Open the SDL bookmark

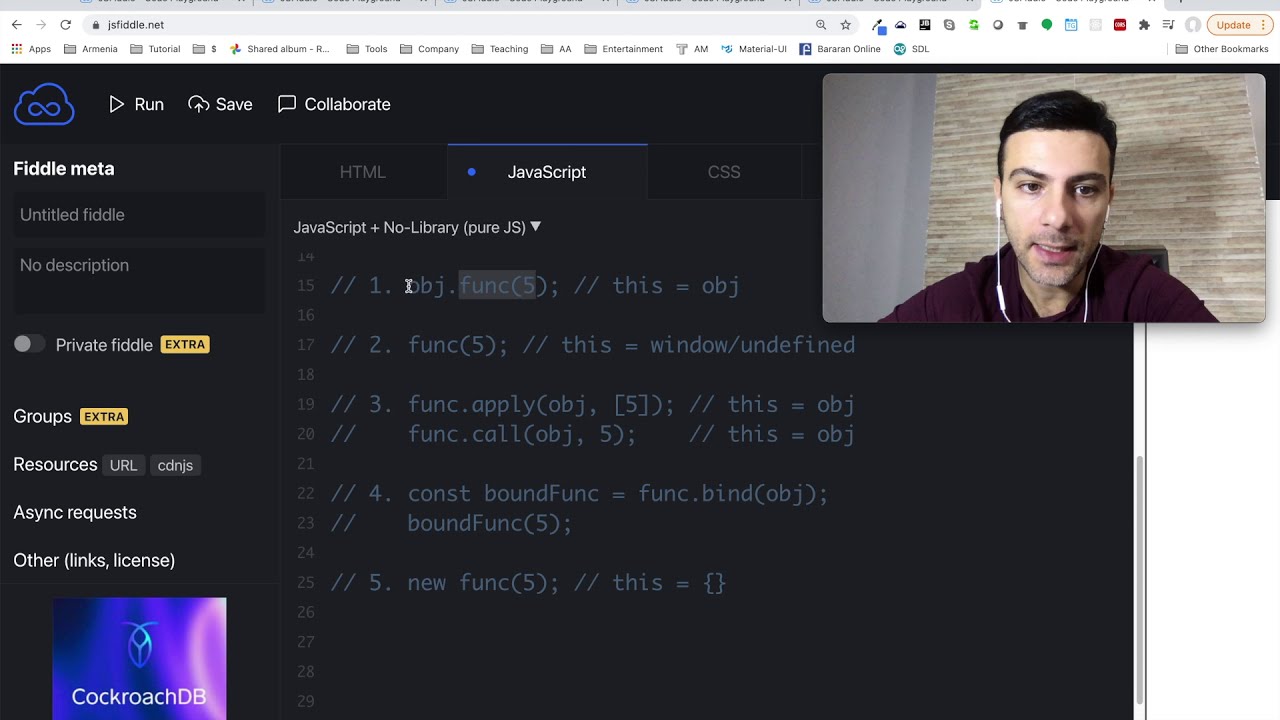(x=912, y=49)
